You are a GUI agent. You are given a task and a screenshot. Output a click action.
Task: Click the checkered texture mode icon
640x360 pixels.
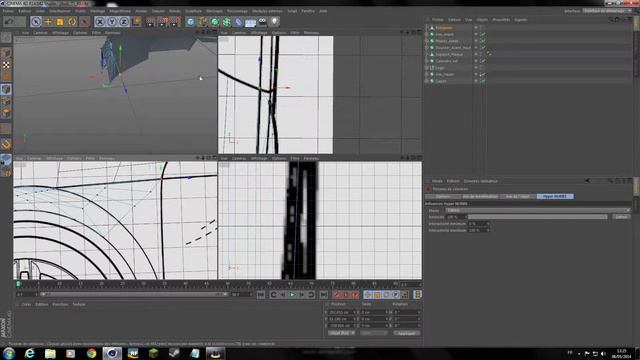tap(6, 65)
